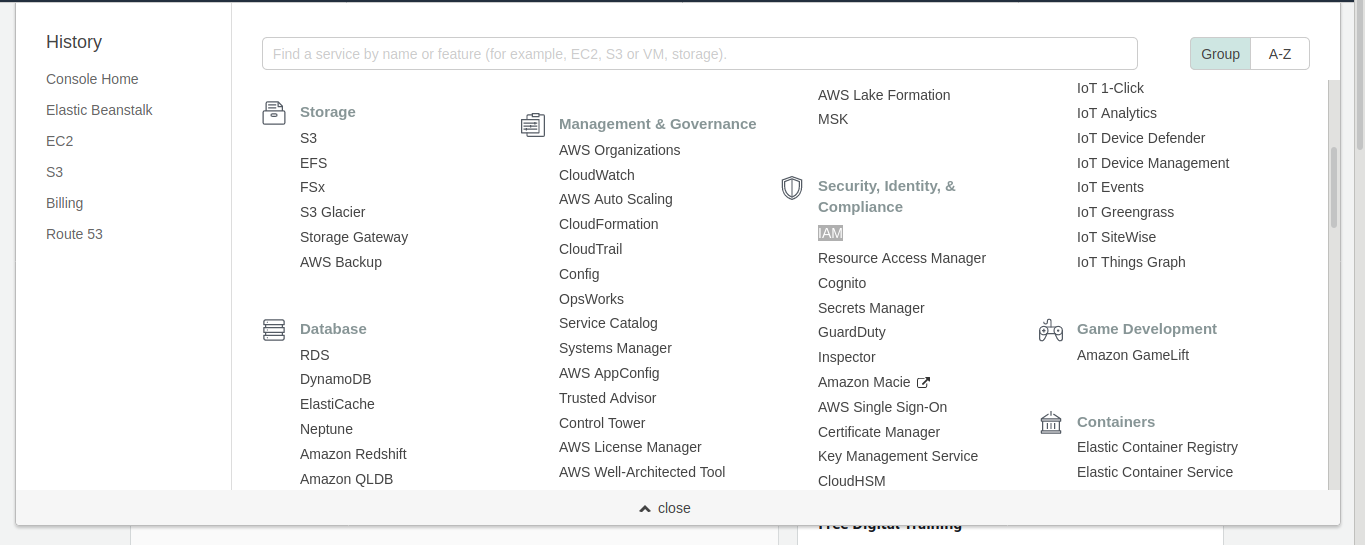Viewport: 1365px width, 545px height.
Task: Open AWS AppConfig
Action: 609,373
